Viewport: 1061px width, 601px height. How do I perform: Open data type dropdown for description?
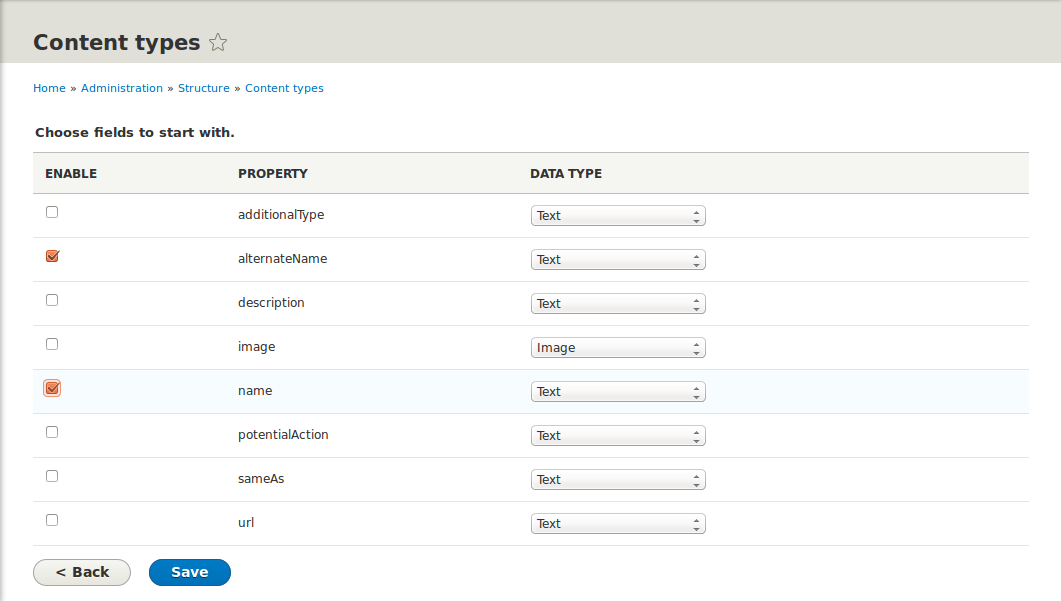point(617,304)
